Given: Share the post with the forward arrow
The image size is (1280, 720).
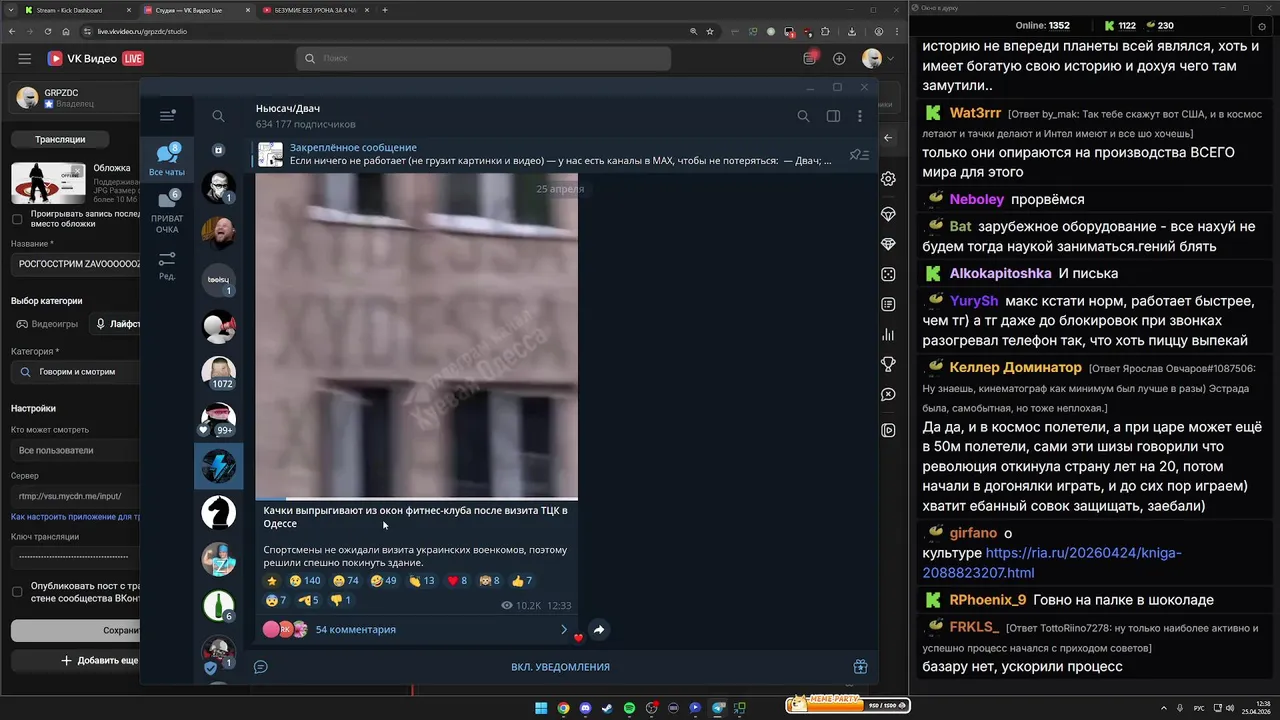Looking at the screenshot, I should coord(598,630).
